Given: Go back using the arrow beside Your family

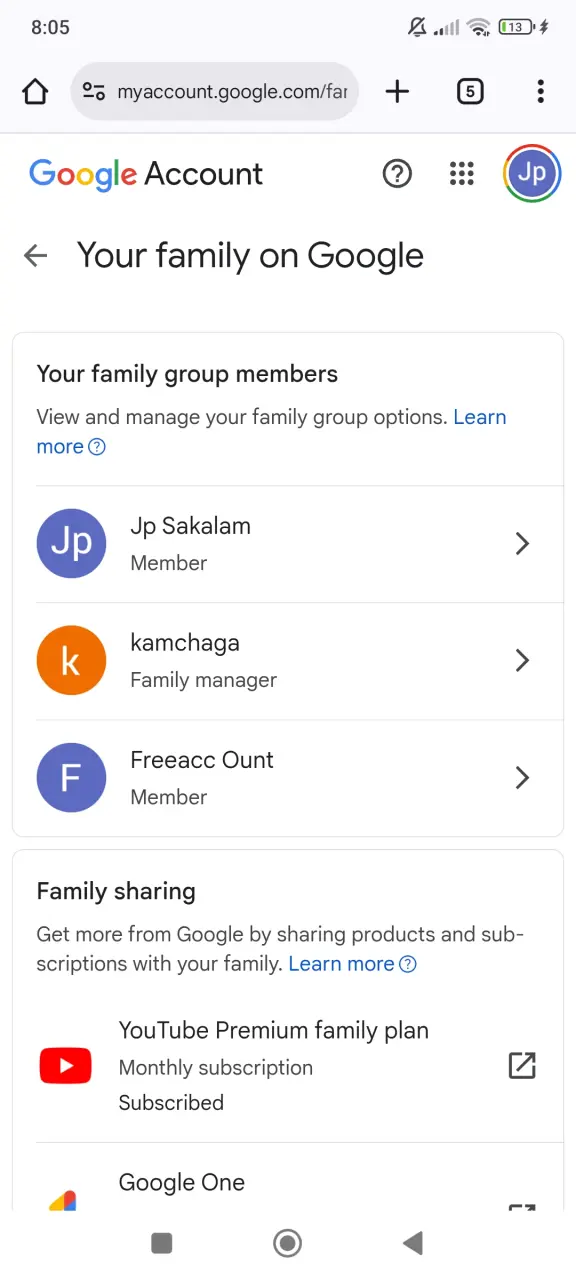Looking at the screenshot, I should click(x=36, y=256).
